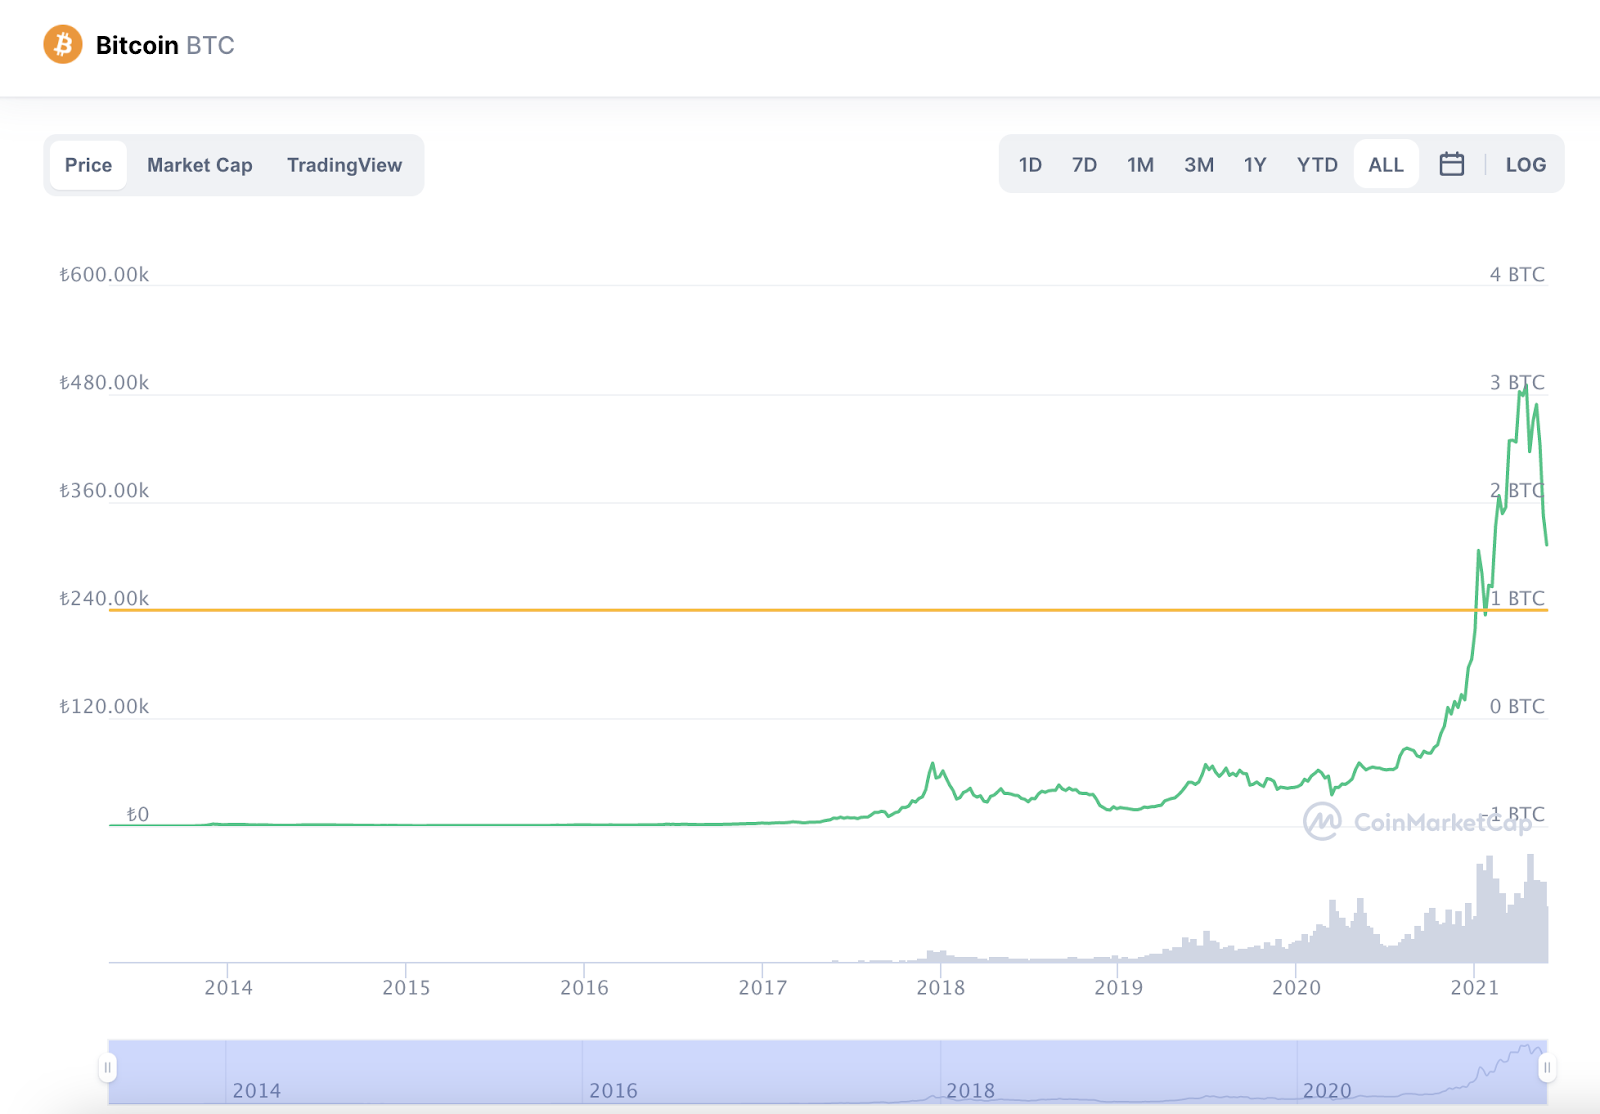
Task: Show ALL time price history
Action: pyautogui.click(x=1386, y=165)
